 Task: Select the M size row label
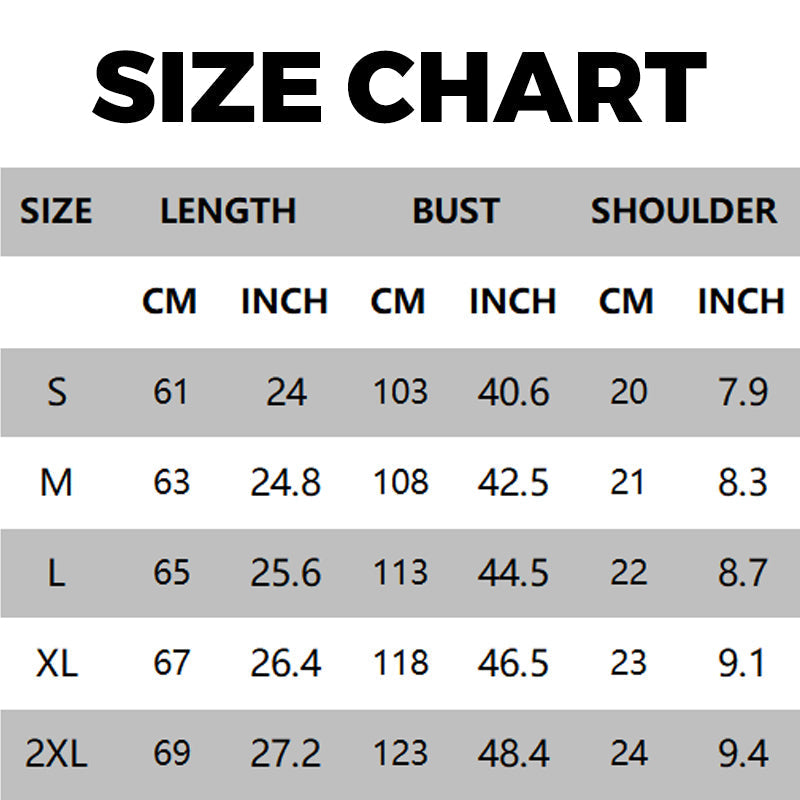(x=57, y=483)
